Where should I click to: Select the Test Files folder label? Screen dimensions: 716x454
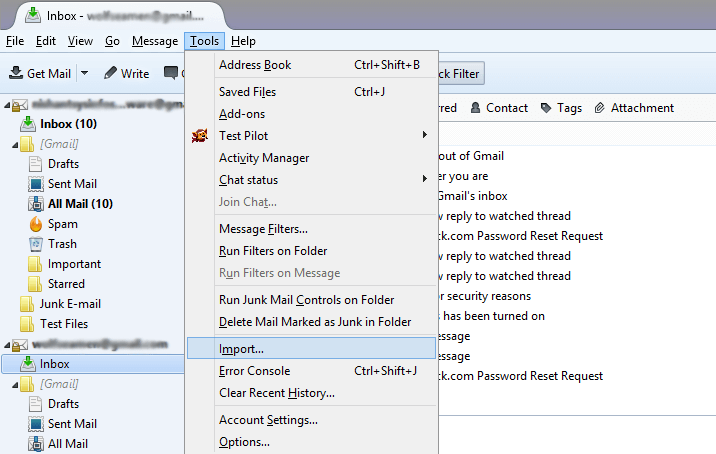[64, 324]
